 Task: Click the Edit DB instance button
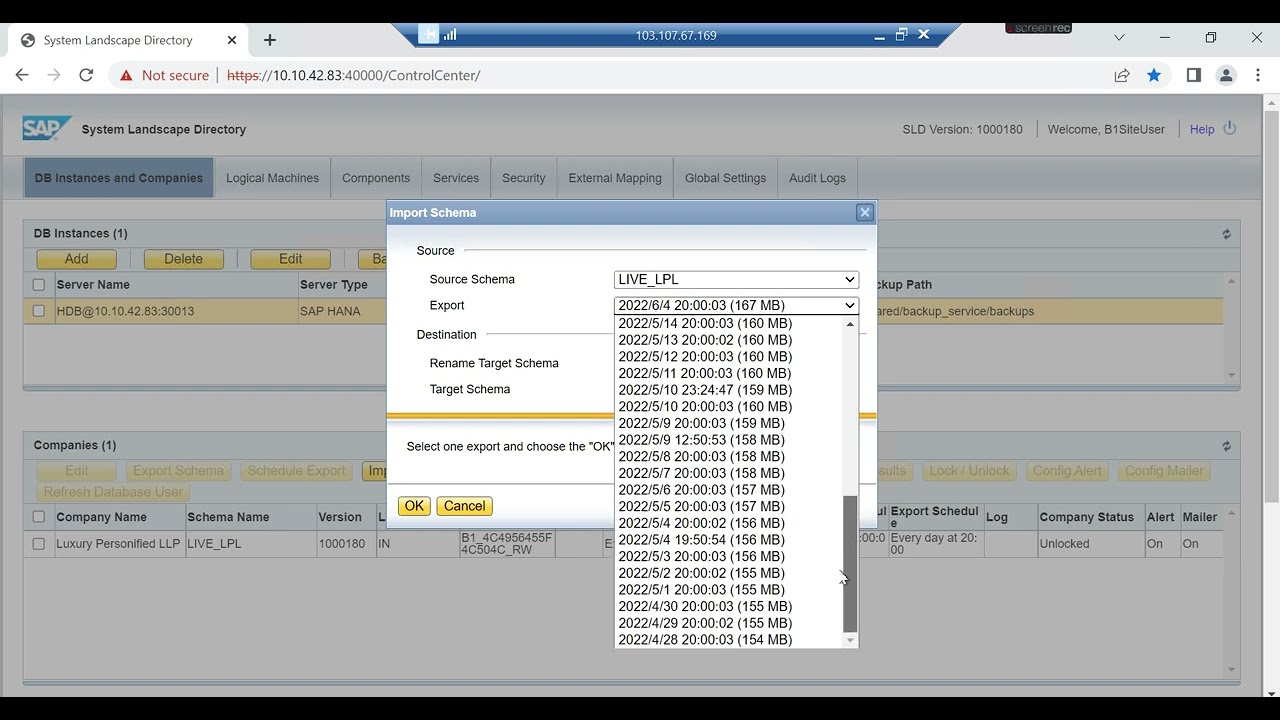(290, 259)
